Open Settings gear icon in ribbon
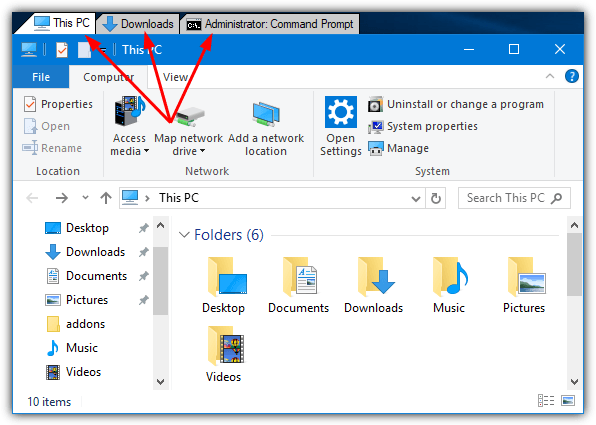The height and width of the screenshot is (425, 596). click(x=341, y=112)
